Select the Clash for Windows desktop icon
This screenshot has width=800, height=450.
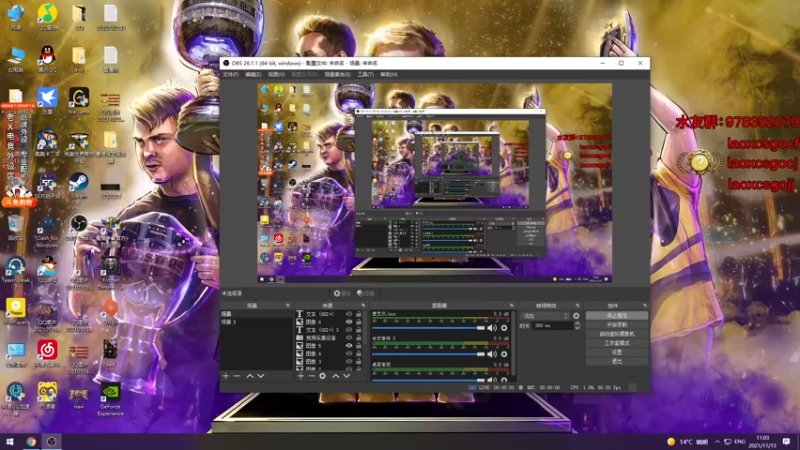pos(47,231)
